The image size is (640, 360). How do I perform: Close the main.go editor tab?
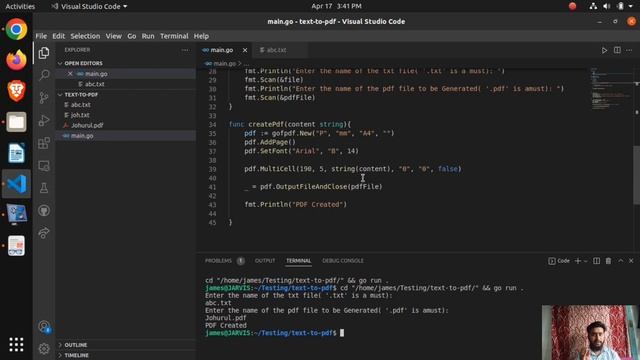pyautogui.click(x=245, y=50)
